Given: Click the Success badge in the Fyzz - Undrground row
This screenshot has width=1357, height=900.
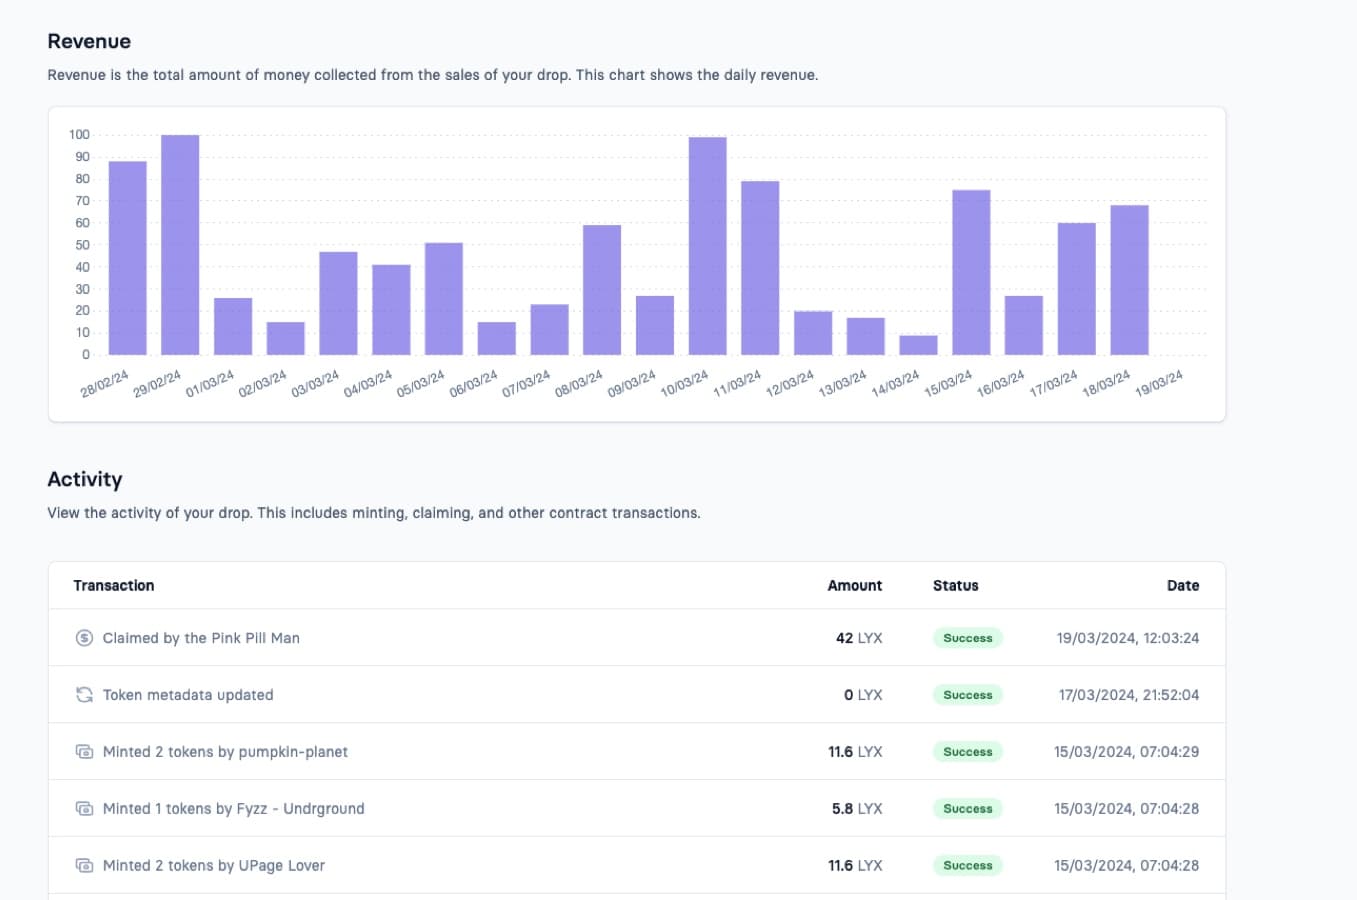Looking at the screenshot, I should click(968, 809).
